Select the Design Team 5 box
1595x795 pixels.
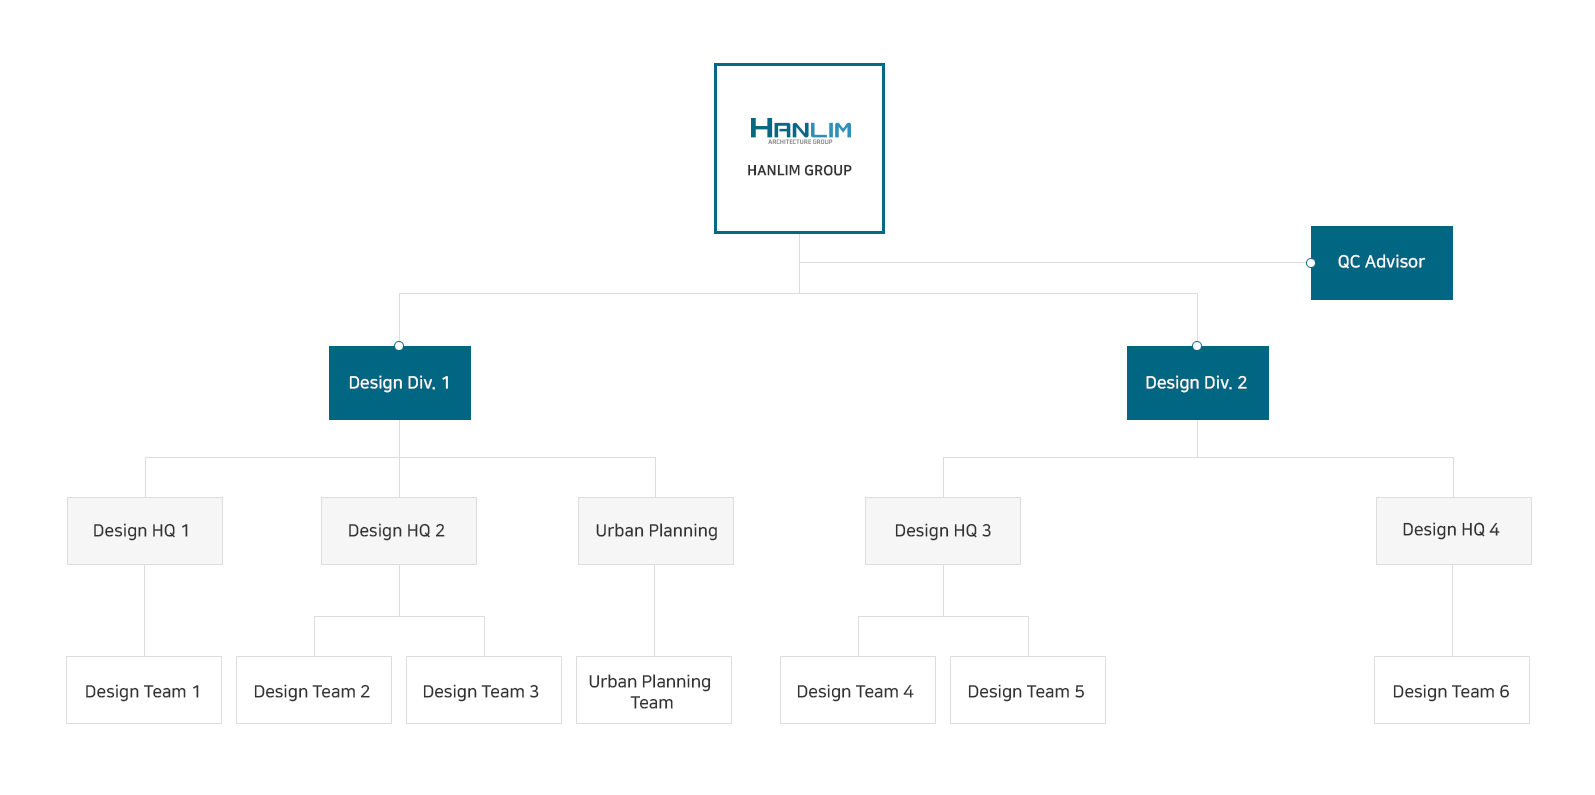(x=1028, y=690)
